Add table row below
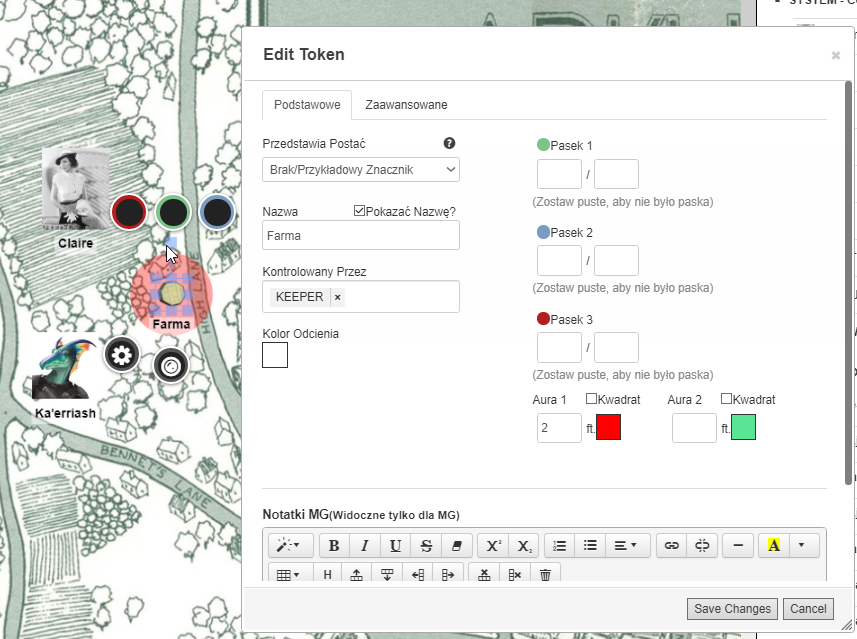The width and height of the screenshot is (857, 639). point(387,574)
